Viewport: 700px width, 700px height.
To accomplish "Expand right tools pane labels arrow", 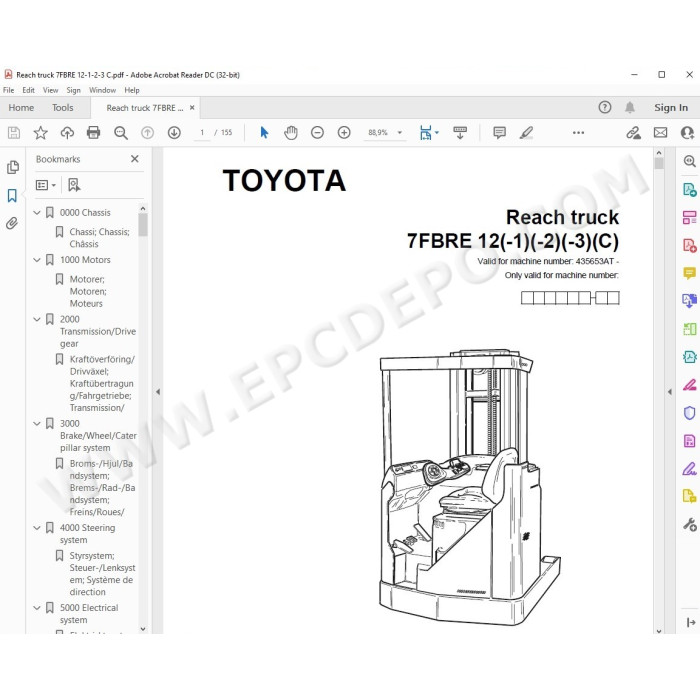I will 691,622.
